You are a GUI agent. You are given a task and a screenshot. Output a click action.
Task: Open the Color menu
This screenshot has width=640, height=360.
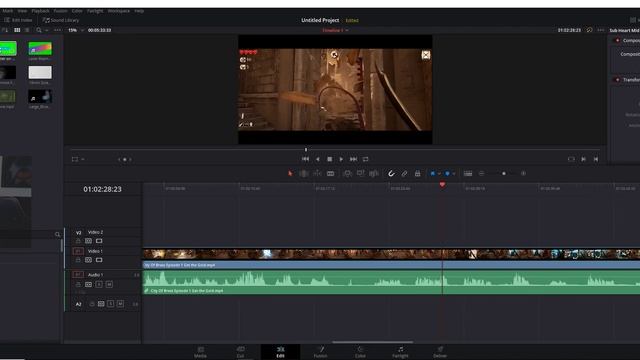pyautogui.click(x=77, y=11)
